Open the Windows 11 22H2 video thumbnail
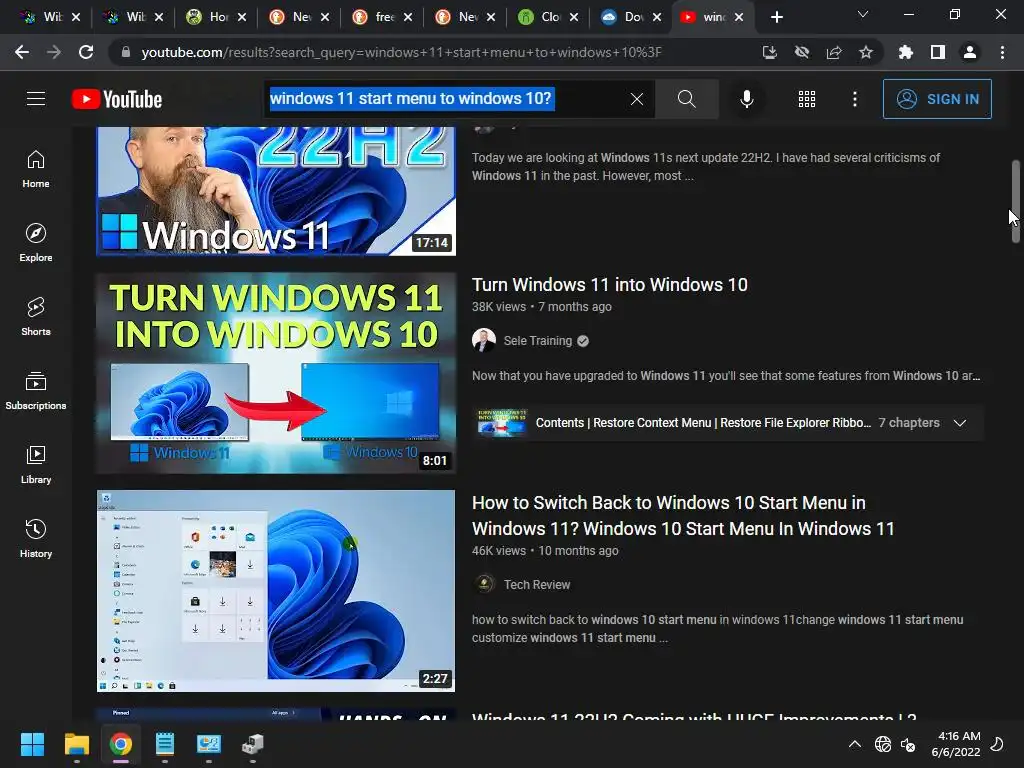The height and width of the screenshot is (768, 1024). [x=276, y=190]
